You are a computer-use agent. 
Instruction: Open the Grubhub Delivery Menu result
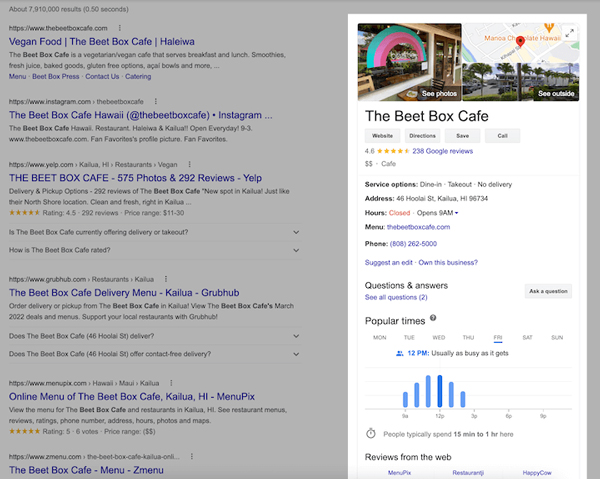[124, 293]
